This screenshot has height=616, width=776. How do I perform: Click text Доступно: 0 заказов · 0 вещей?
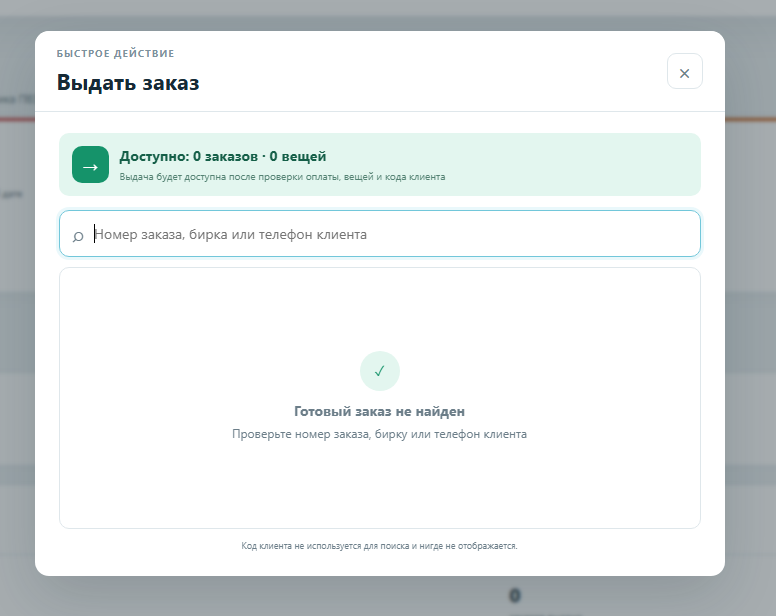click(x=223, y=156)
